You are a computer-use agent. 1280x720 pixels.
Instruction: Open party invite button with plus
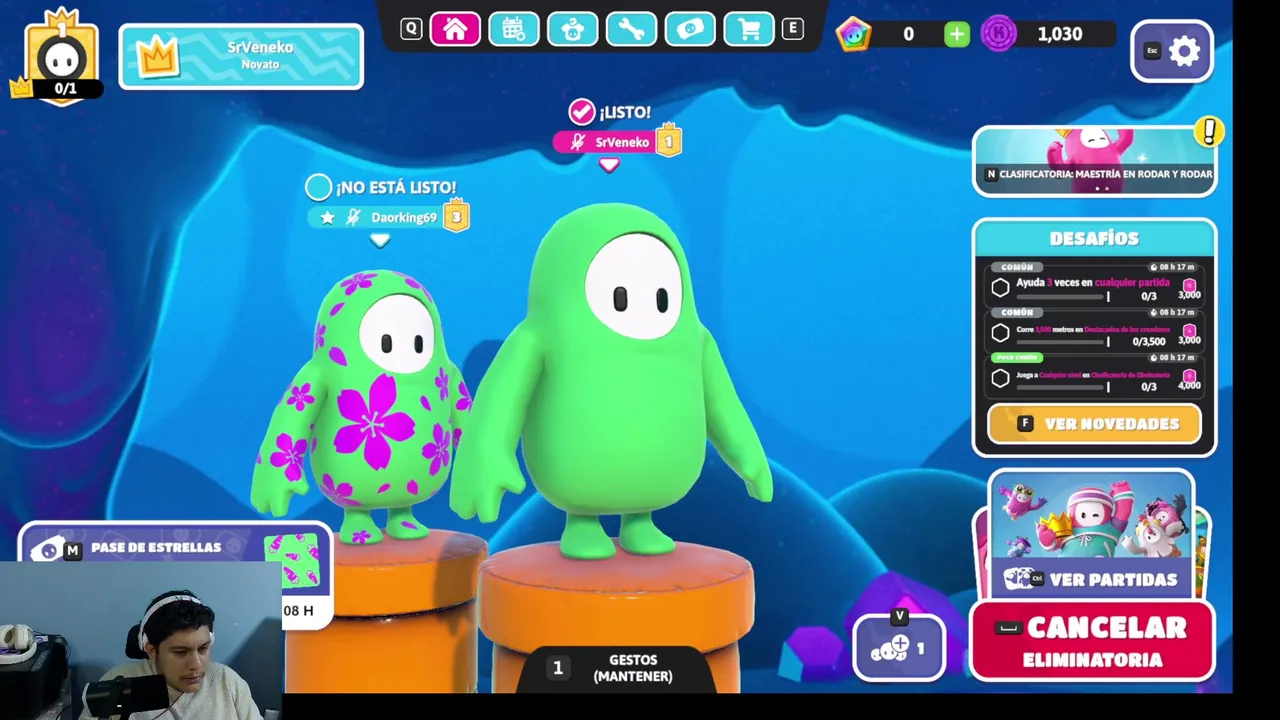pyautogui.click(x=898, y=647)
